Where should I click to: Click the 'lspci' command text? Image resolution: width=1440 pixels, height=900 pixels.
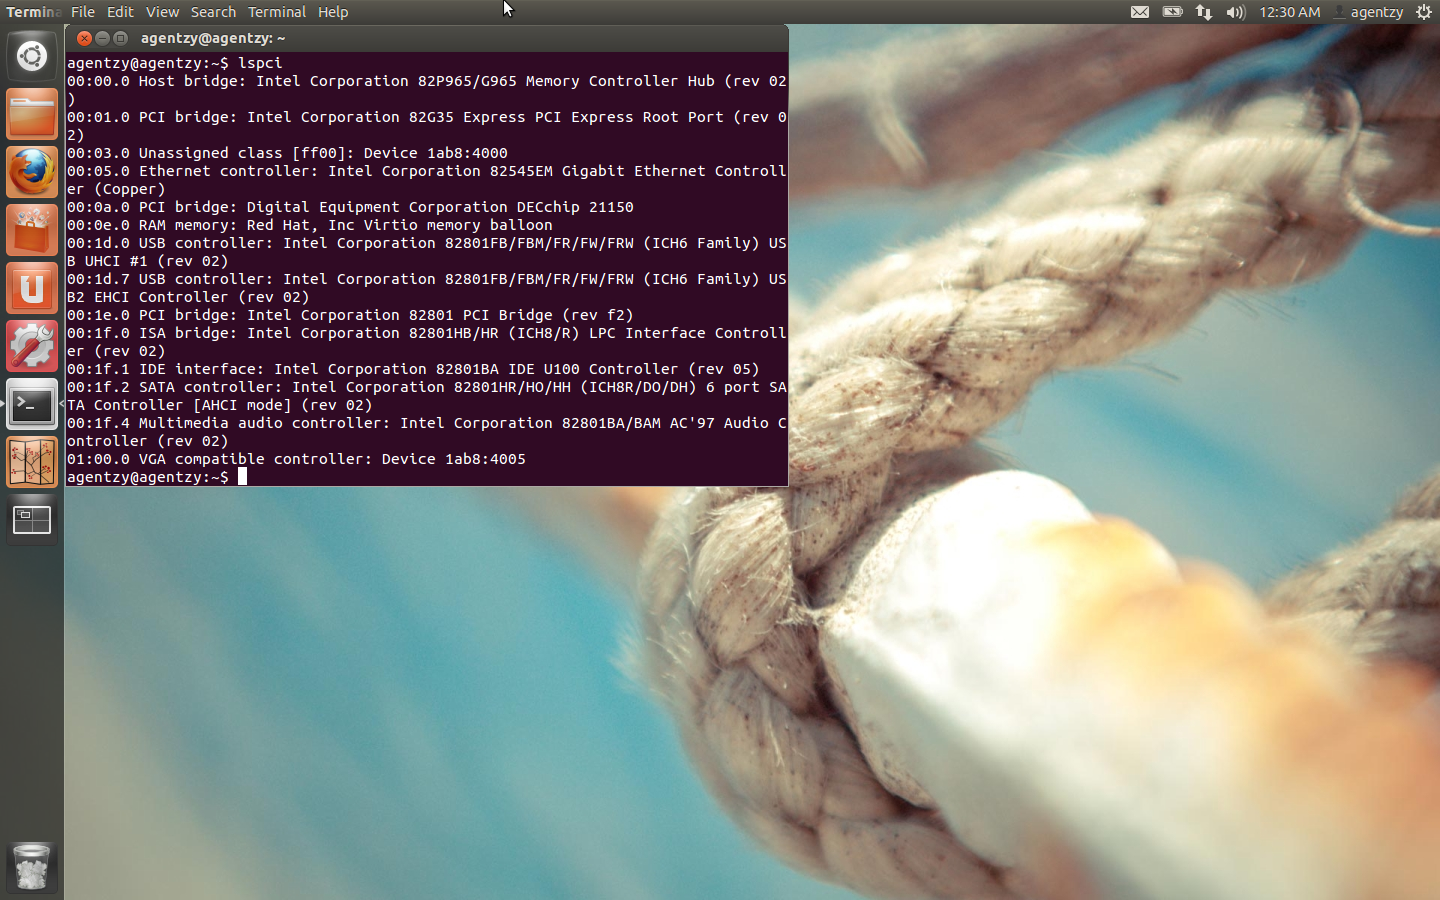(x=260, y=63)
